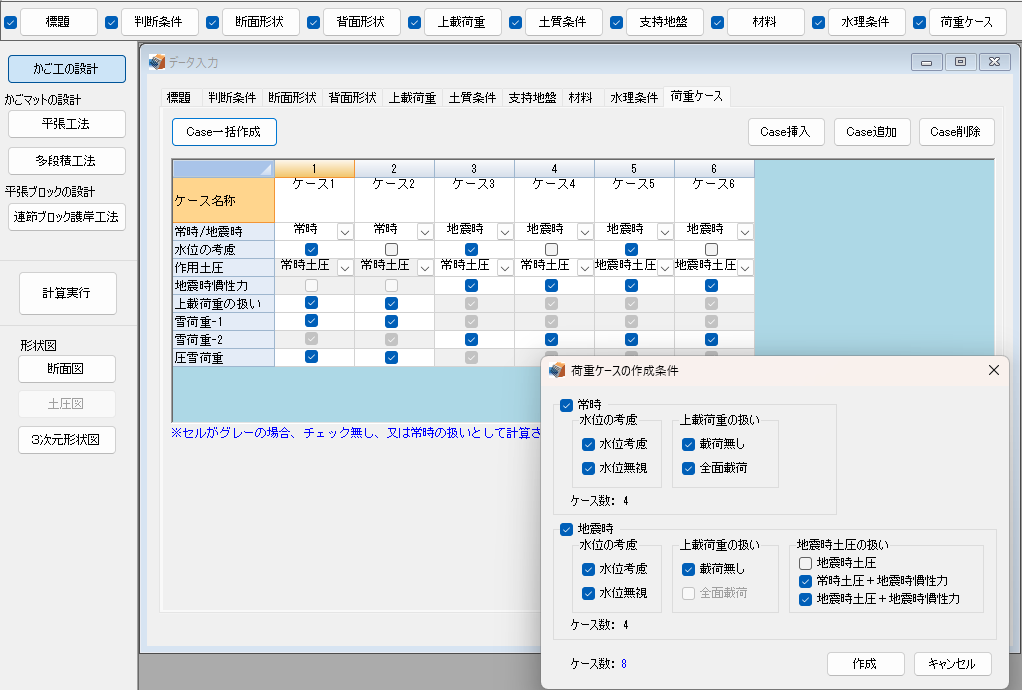The width and height of the screenshot is (1022, 690).
Task: Open 作用土圧 dropdown for ケース6
Action: click(x=745, y=268)
